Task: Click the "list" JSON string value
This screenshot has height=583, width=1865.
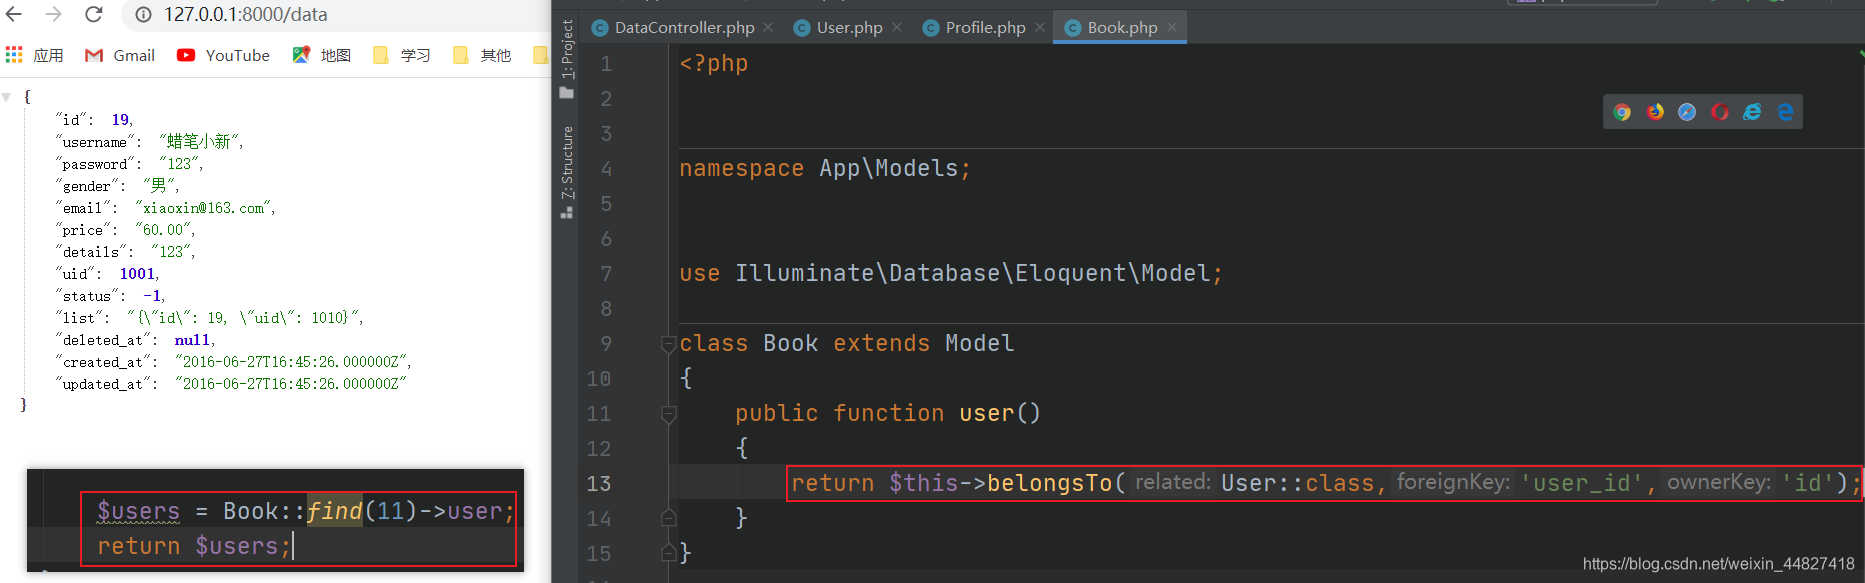Action: [x=245, y=318]
